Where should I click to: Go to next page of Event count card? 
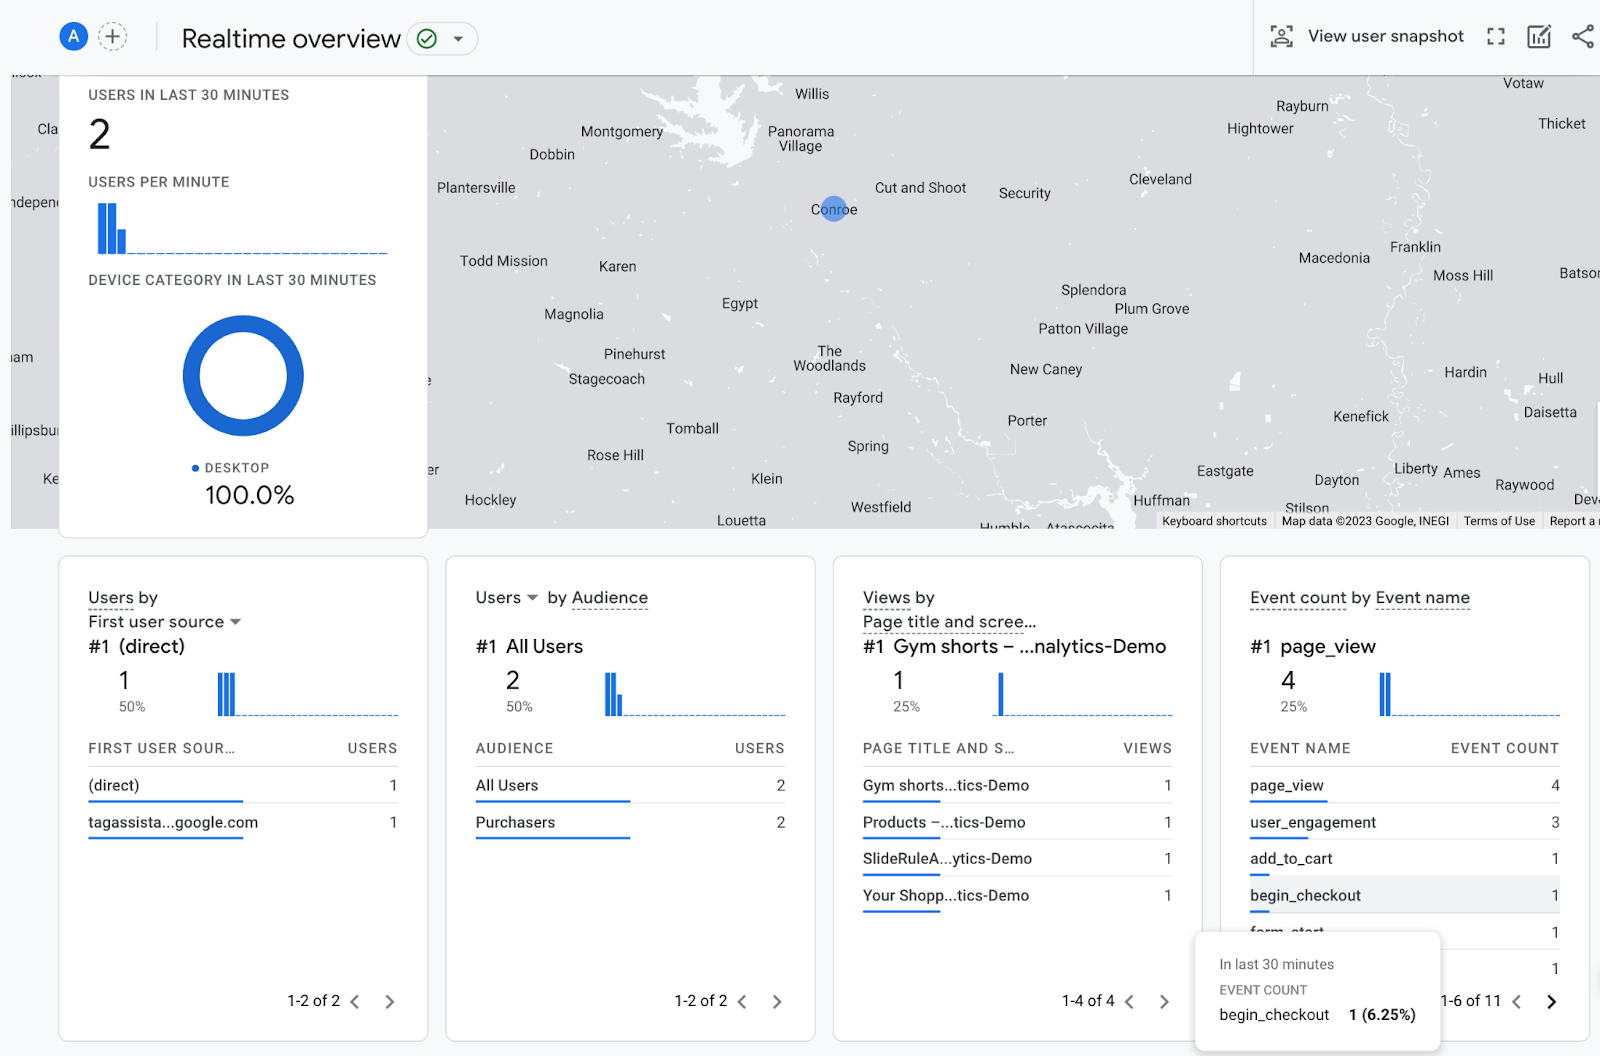point(1551,1001)
